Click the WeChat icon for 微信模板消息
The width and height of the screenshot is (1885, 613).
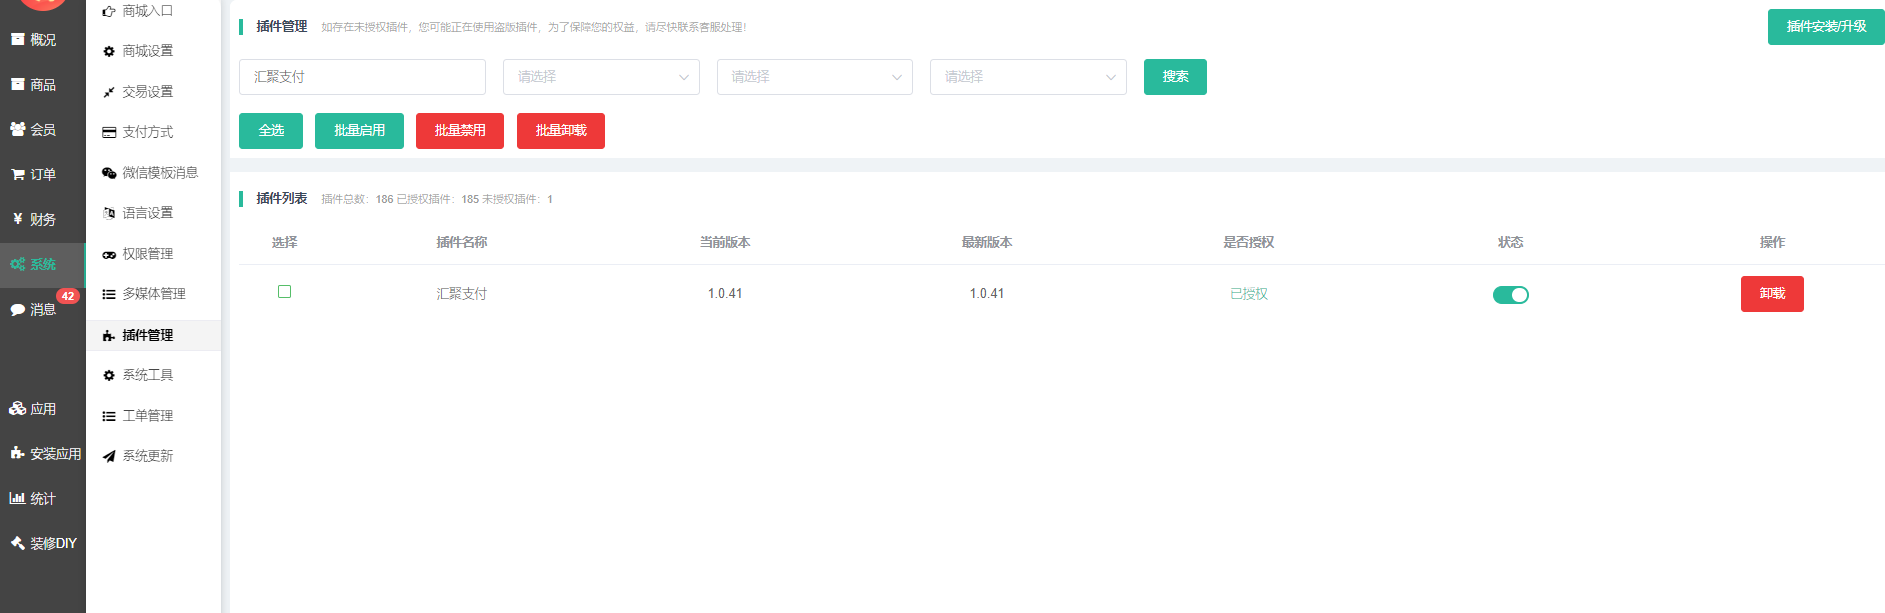pyautogui.click(x=109, y=173)
